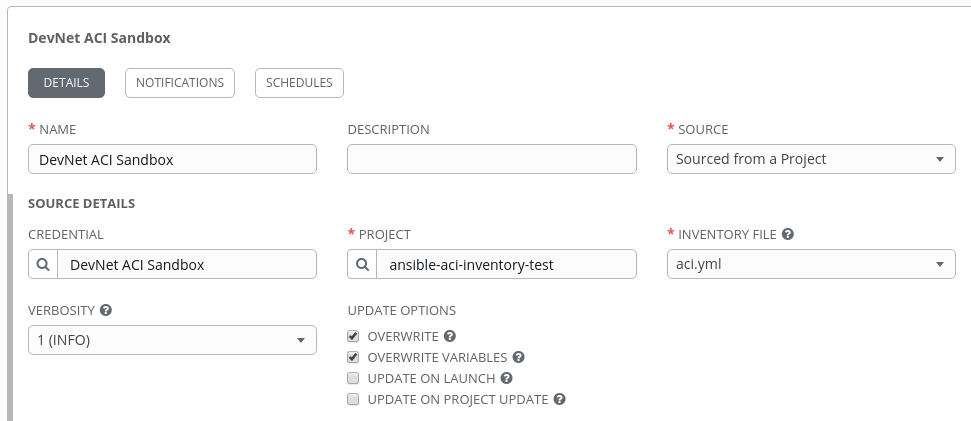The image size is (971, 421).
Task: Click help icon for Update on Launch
Action: point(507,378)
